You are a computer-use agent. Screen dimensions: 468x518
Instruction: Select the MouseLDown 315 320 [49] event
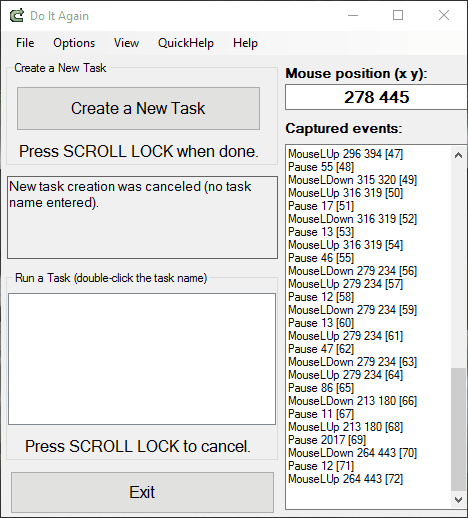352,180
